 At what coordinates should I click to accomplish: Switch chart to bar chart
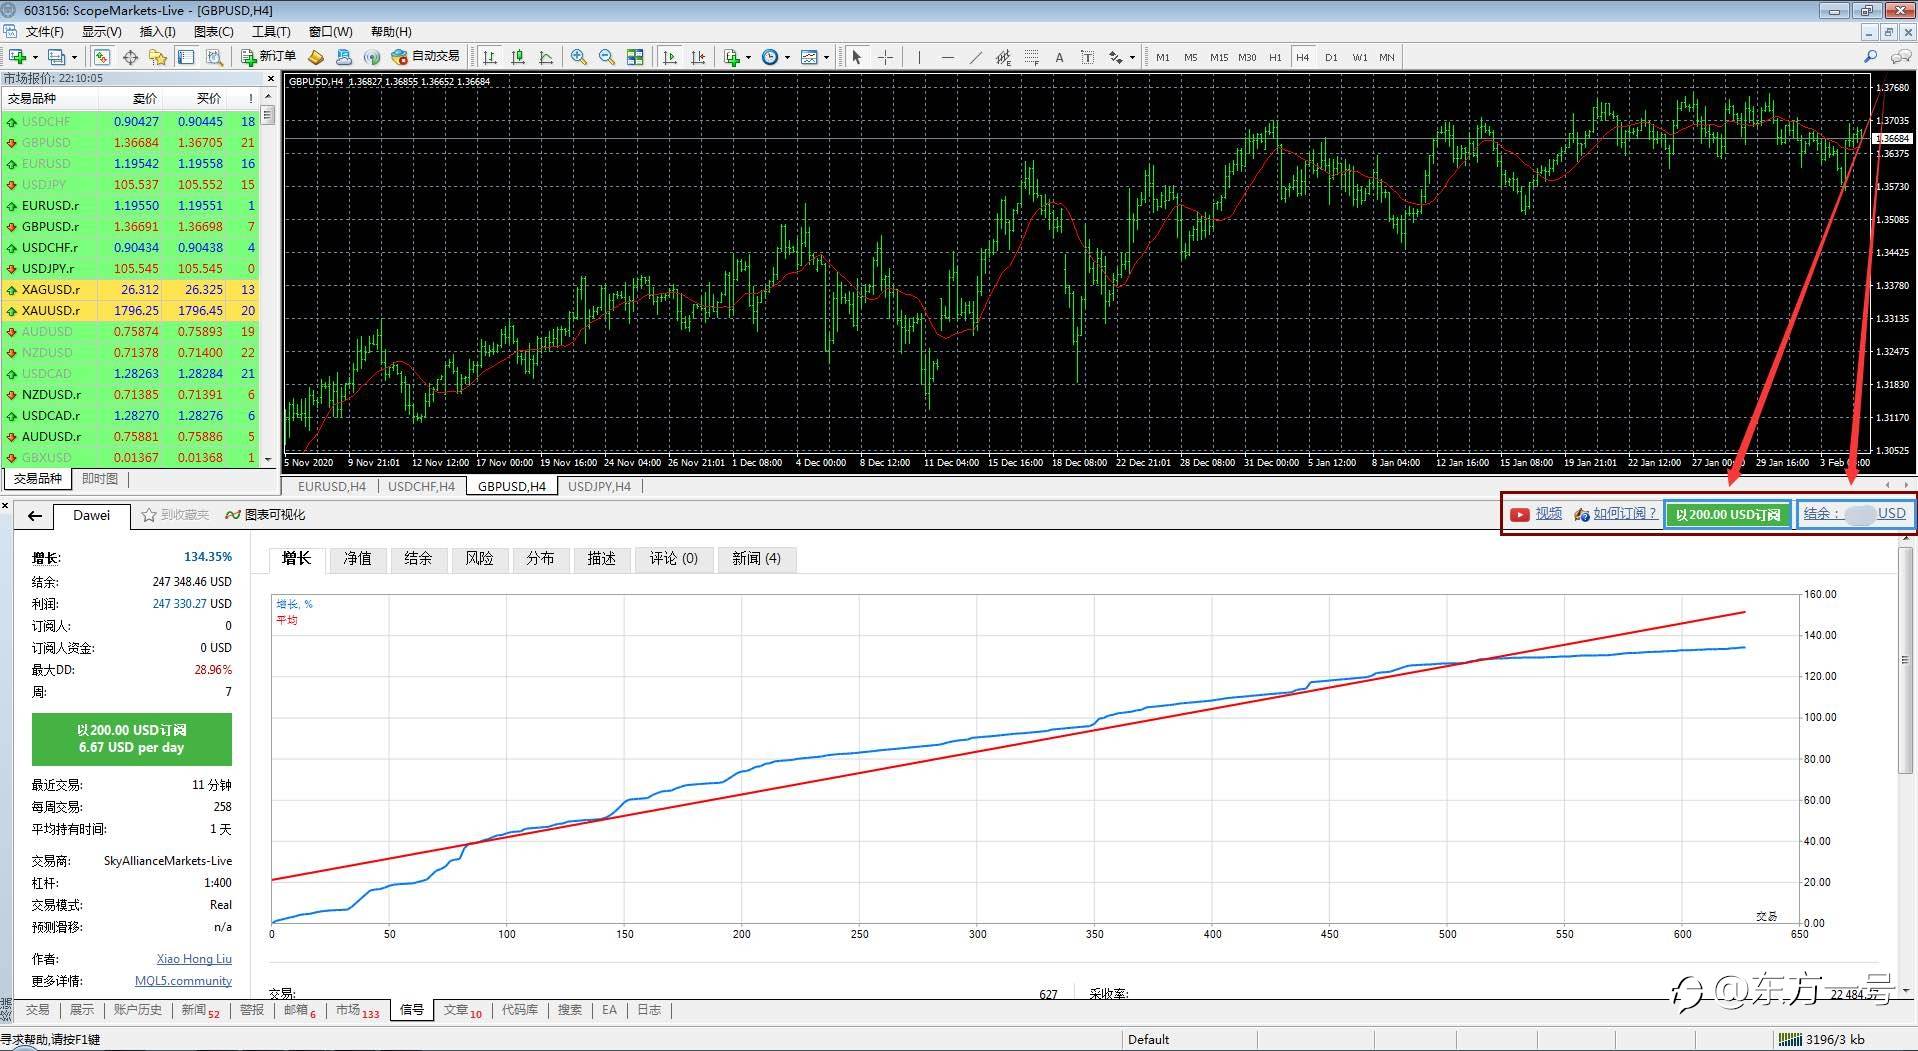pos(489,57)
